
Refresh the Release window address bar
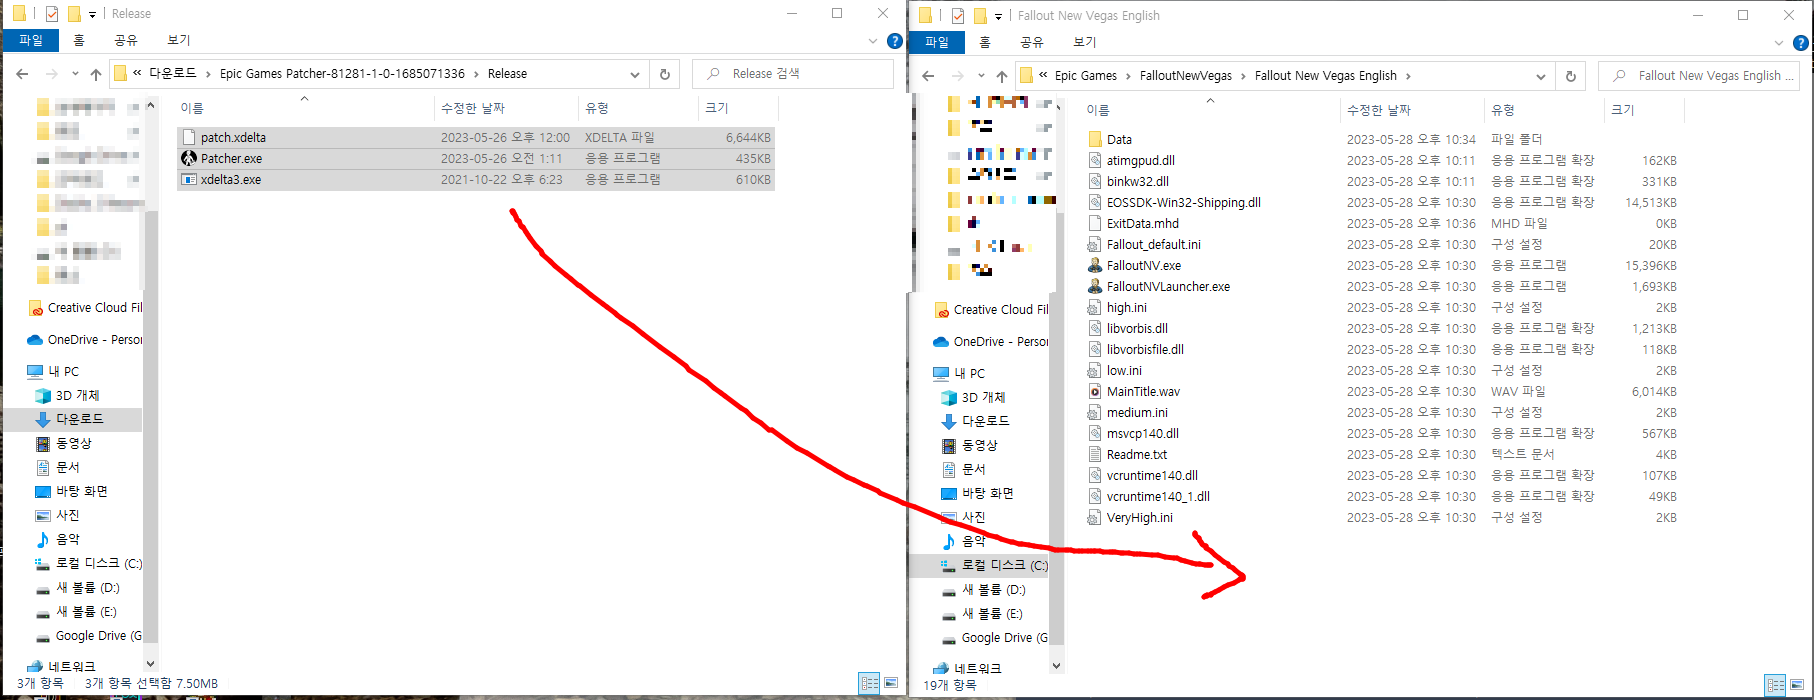coord(664,74)
